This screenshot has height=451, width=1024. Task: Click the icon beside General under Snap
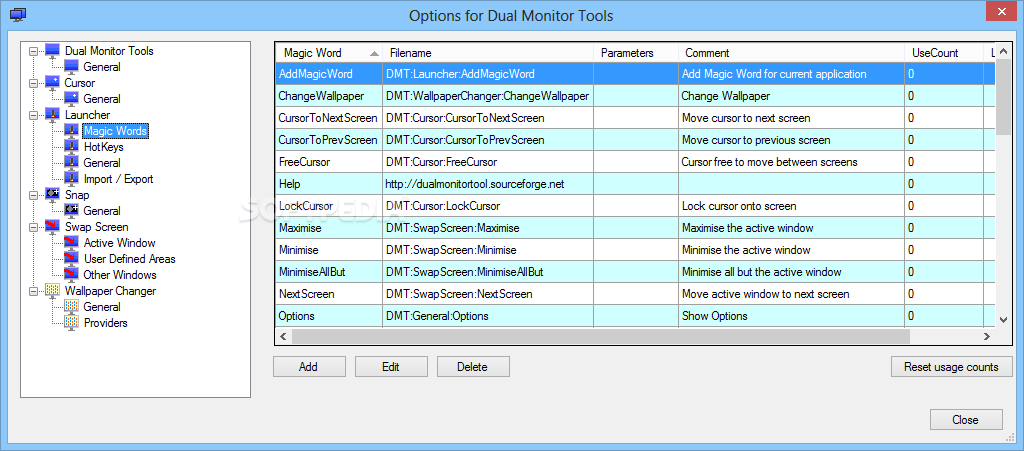(71, 211)
